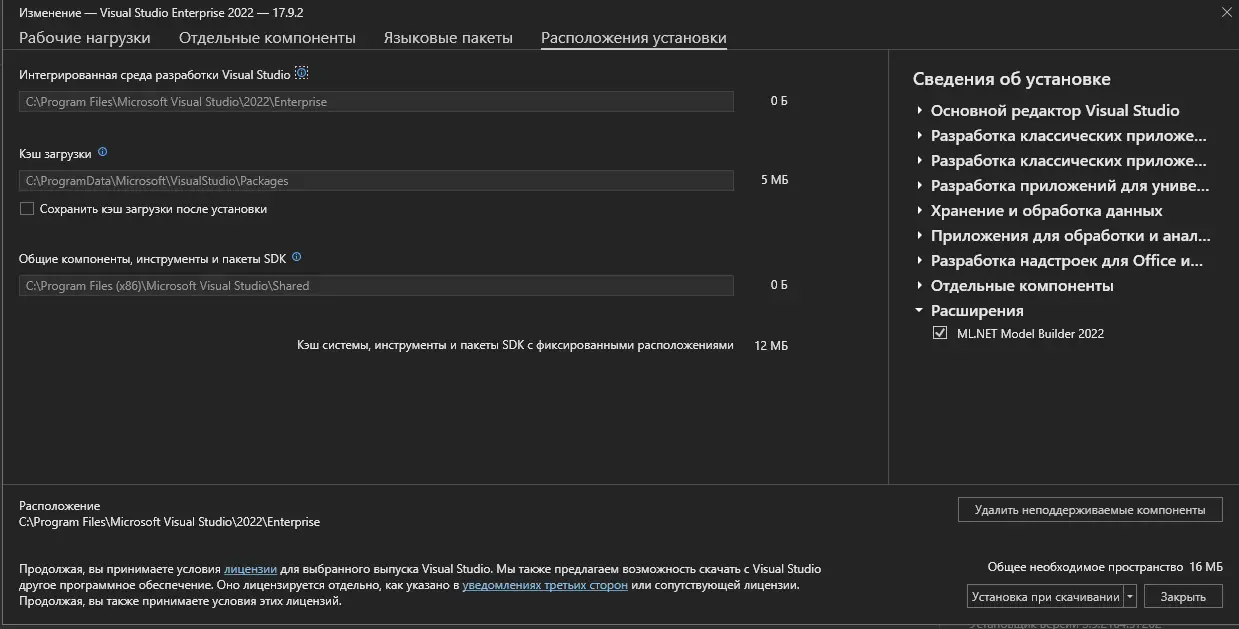The image size is (1239, 629).
Task: Open the Языковые пакеты tab
Action: pos(448,37)
